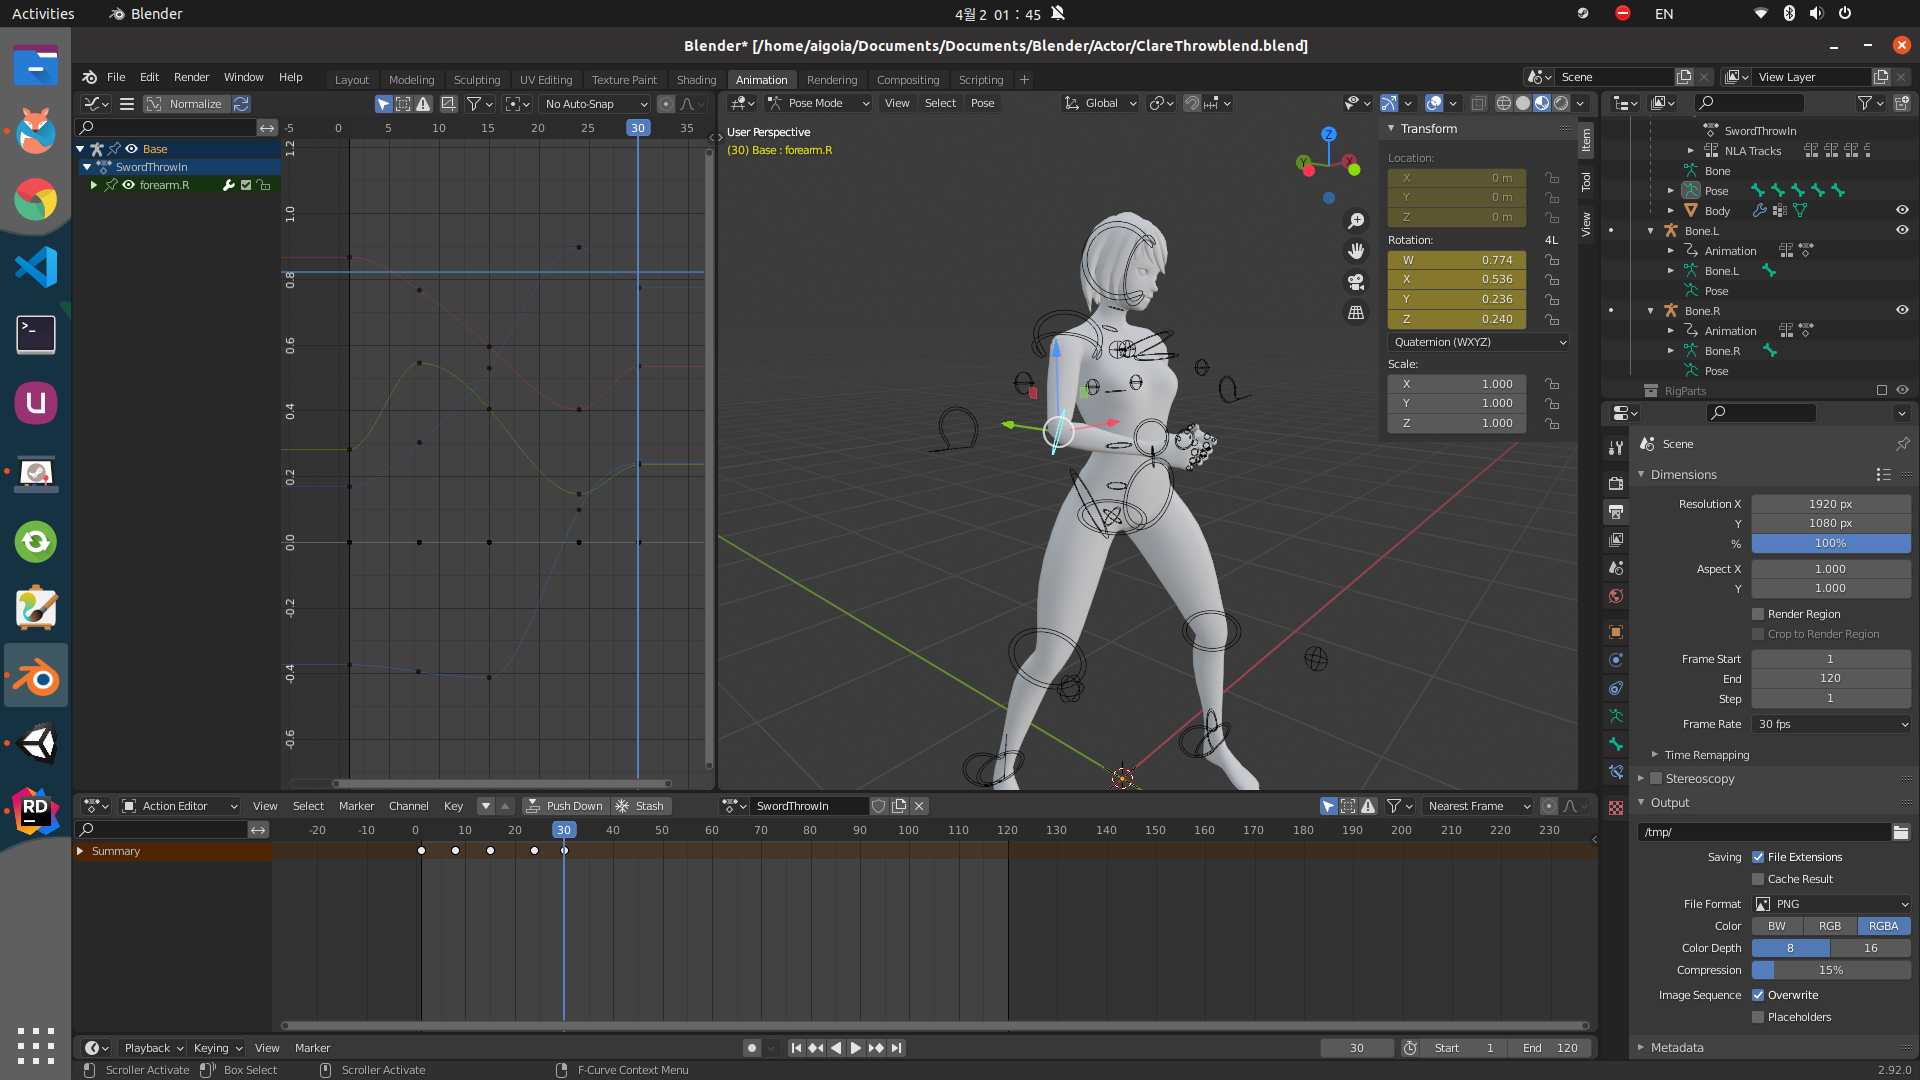Open the World properties tab icon
This screenshot has height=1080, width=1920.
(x=1615, y=596)
